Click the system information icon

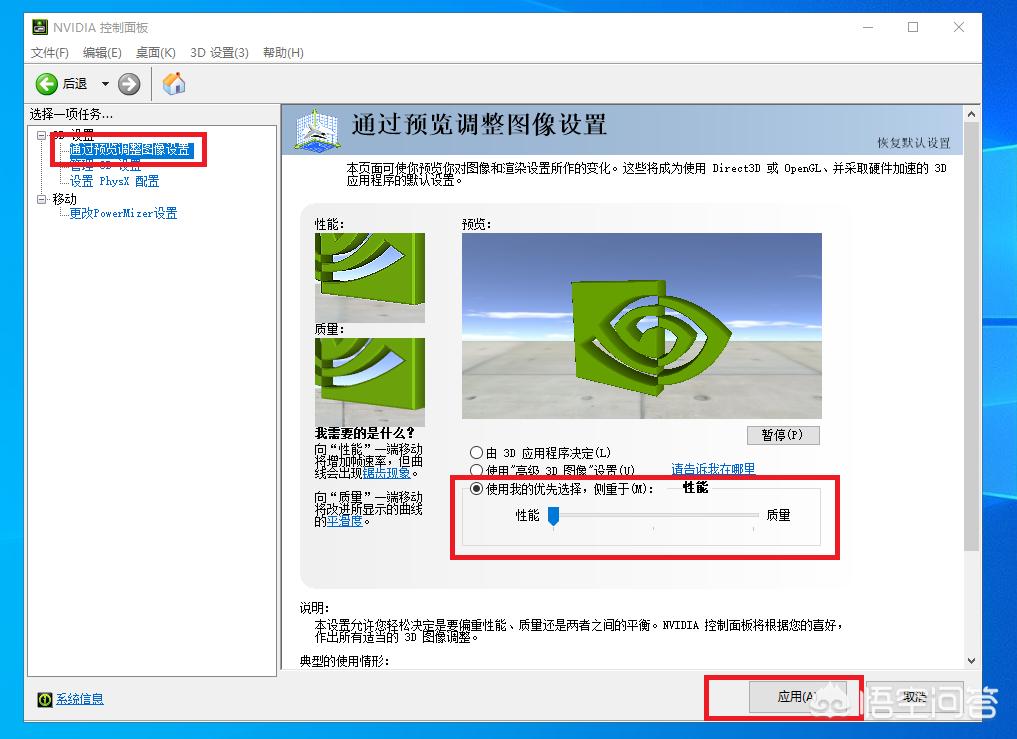pos(45,699)
